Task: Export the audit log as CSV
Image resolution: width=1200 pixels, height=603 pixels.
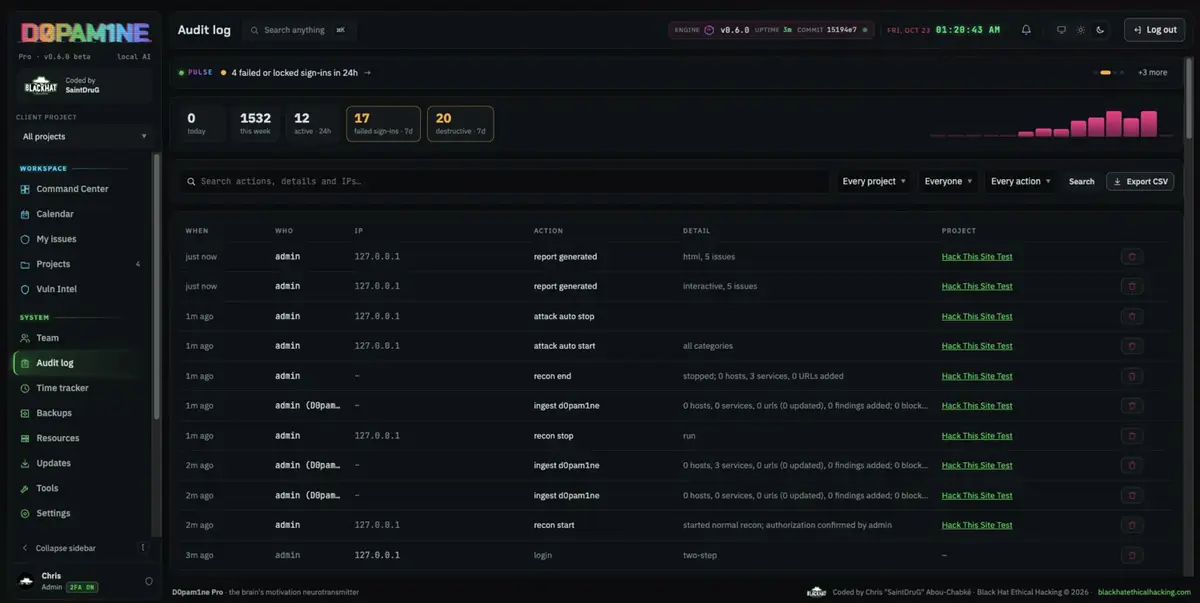Action: pos(1140,181)
